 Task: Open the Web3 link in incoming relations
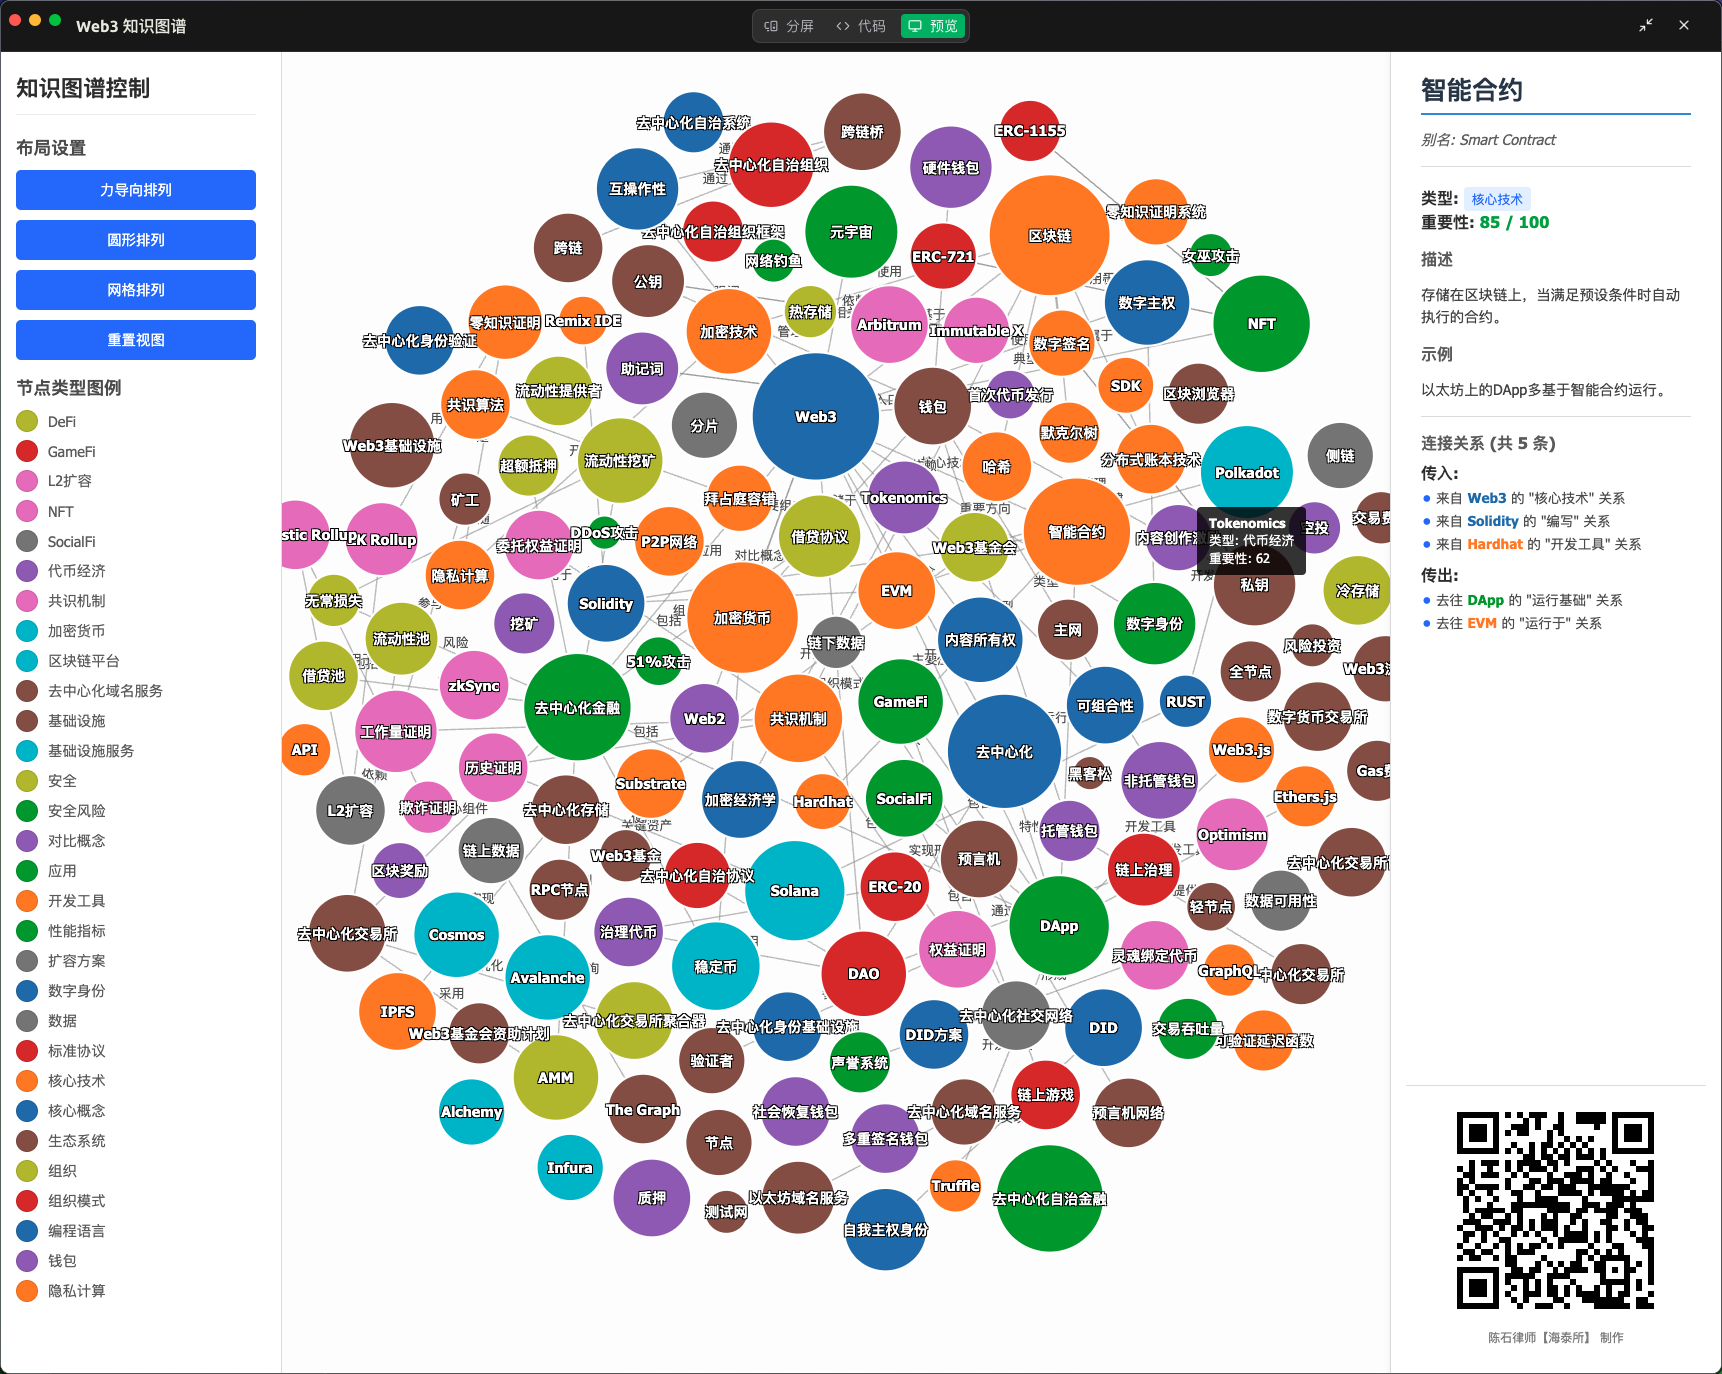pyautogui.click(x=1486, y=498)
